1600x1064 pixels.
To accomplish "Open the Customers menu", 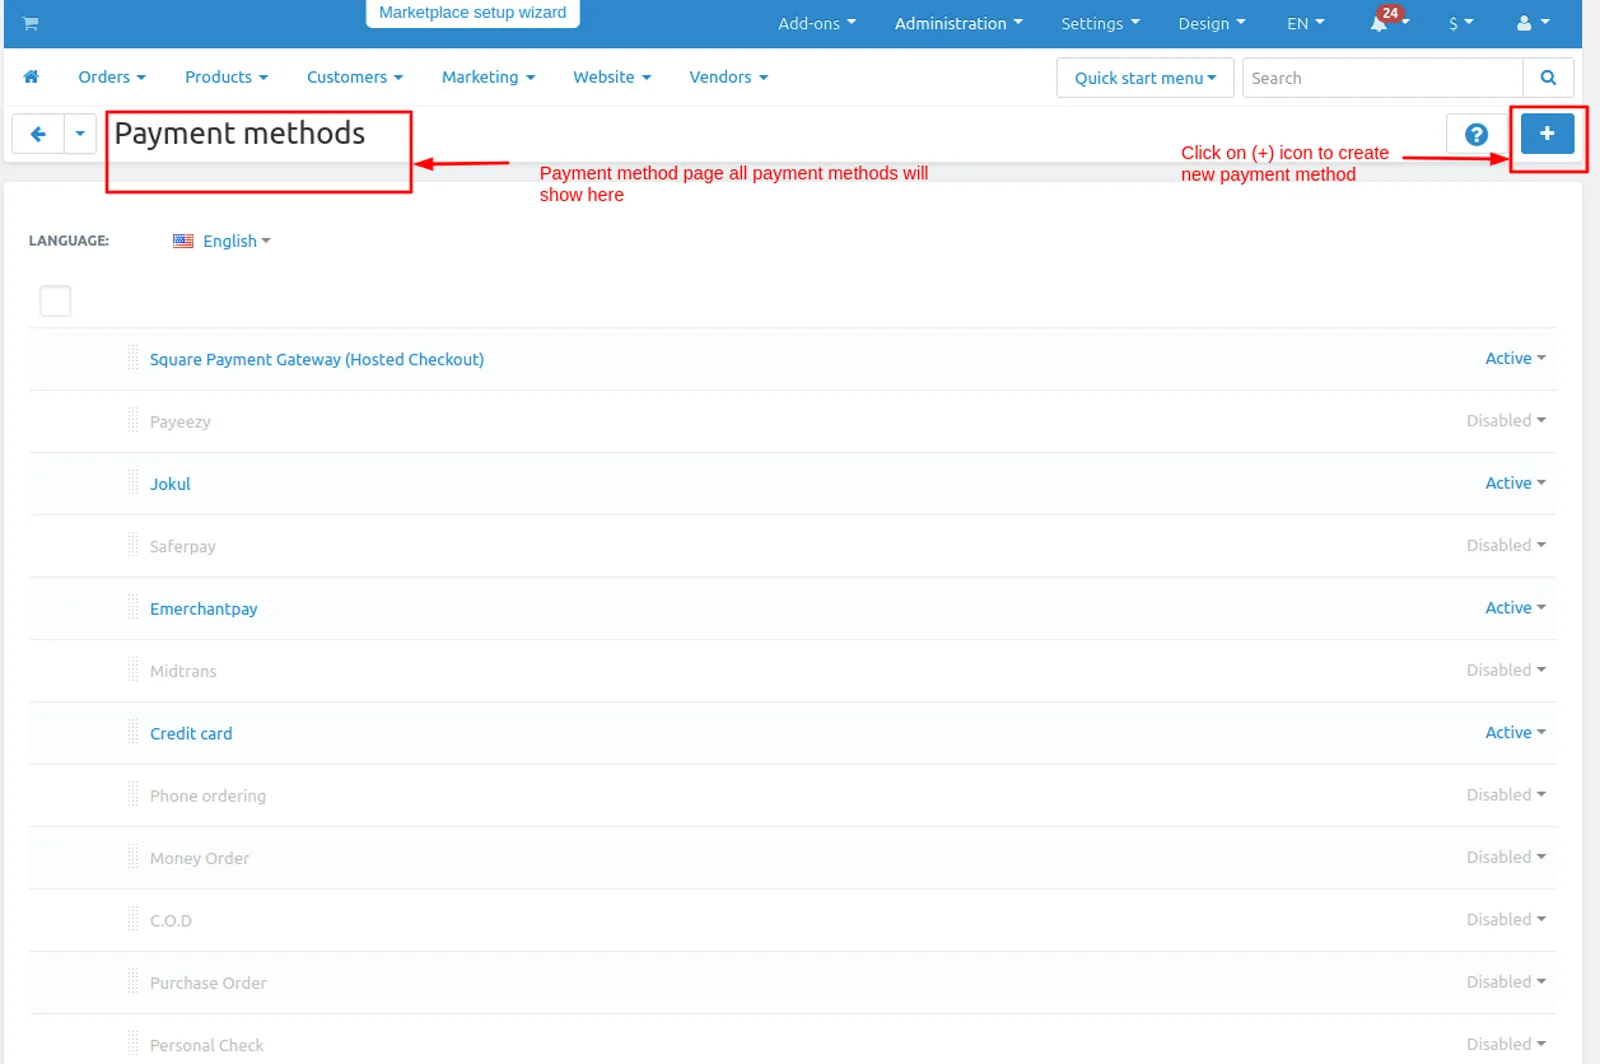I will [355, 77].
